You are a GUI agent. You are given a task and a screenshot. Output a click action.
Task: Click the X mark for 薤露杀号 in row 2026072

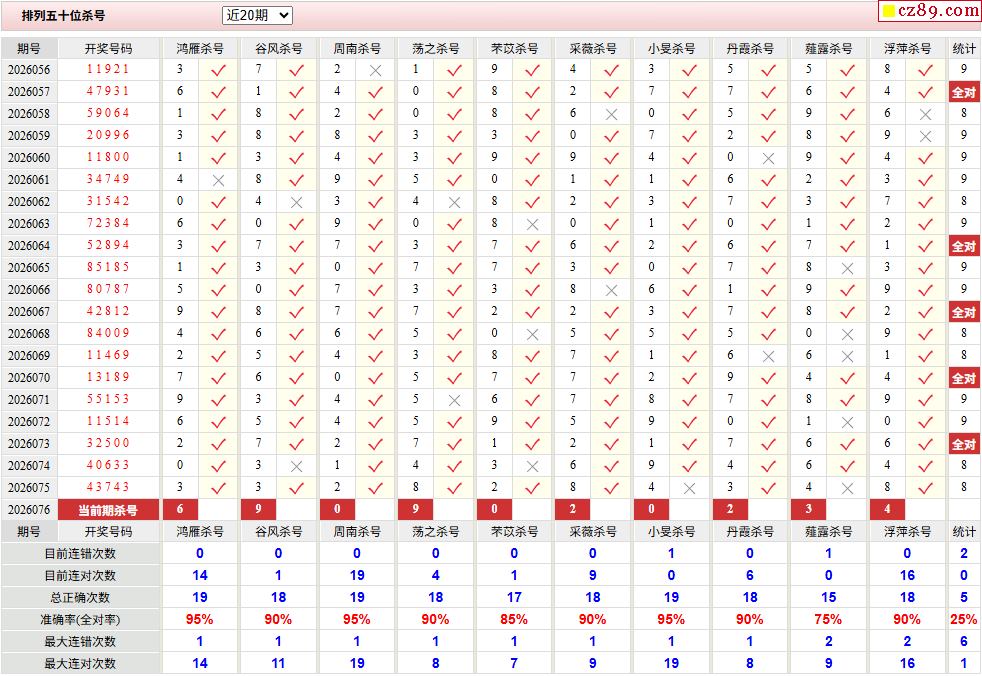[847, 422]
